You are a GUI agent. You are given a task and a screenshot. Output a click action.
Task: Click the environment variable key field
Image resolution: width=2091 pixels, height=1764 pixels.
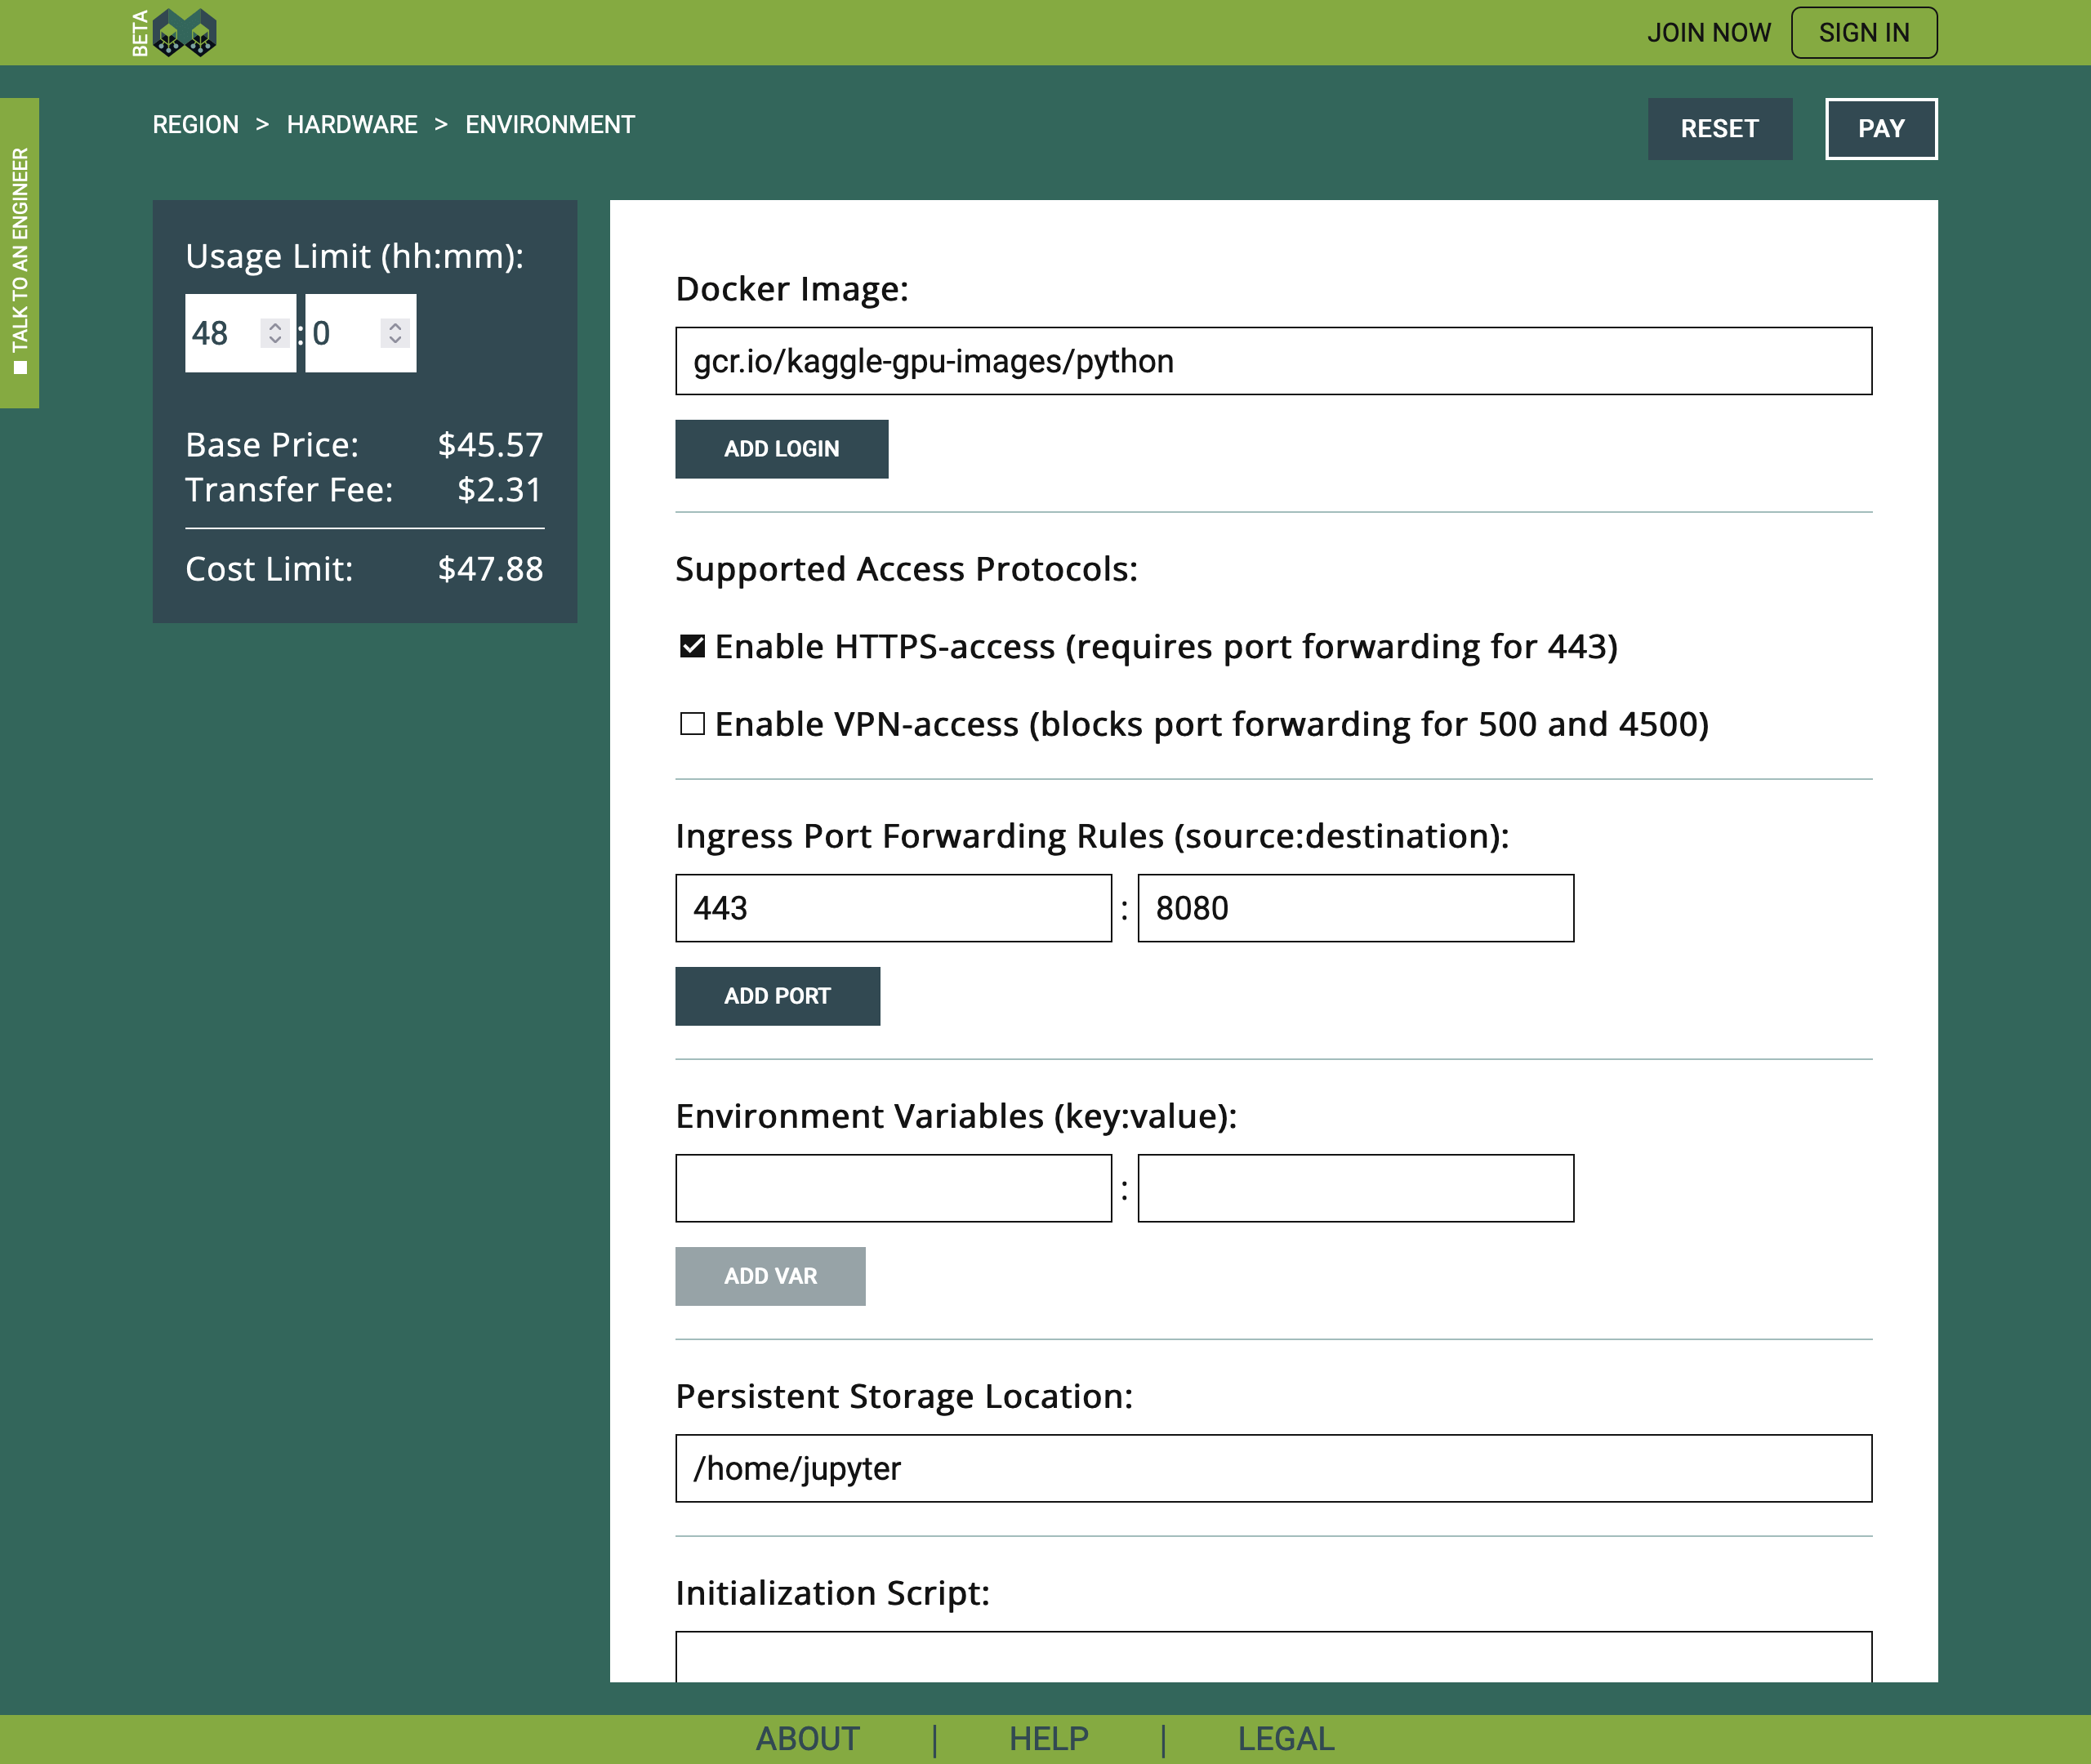click(893, 1188)
